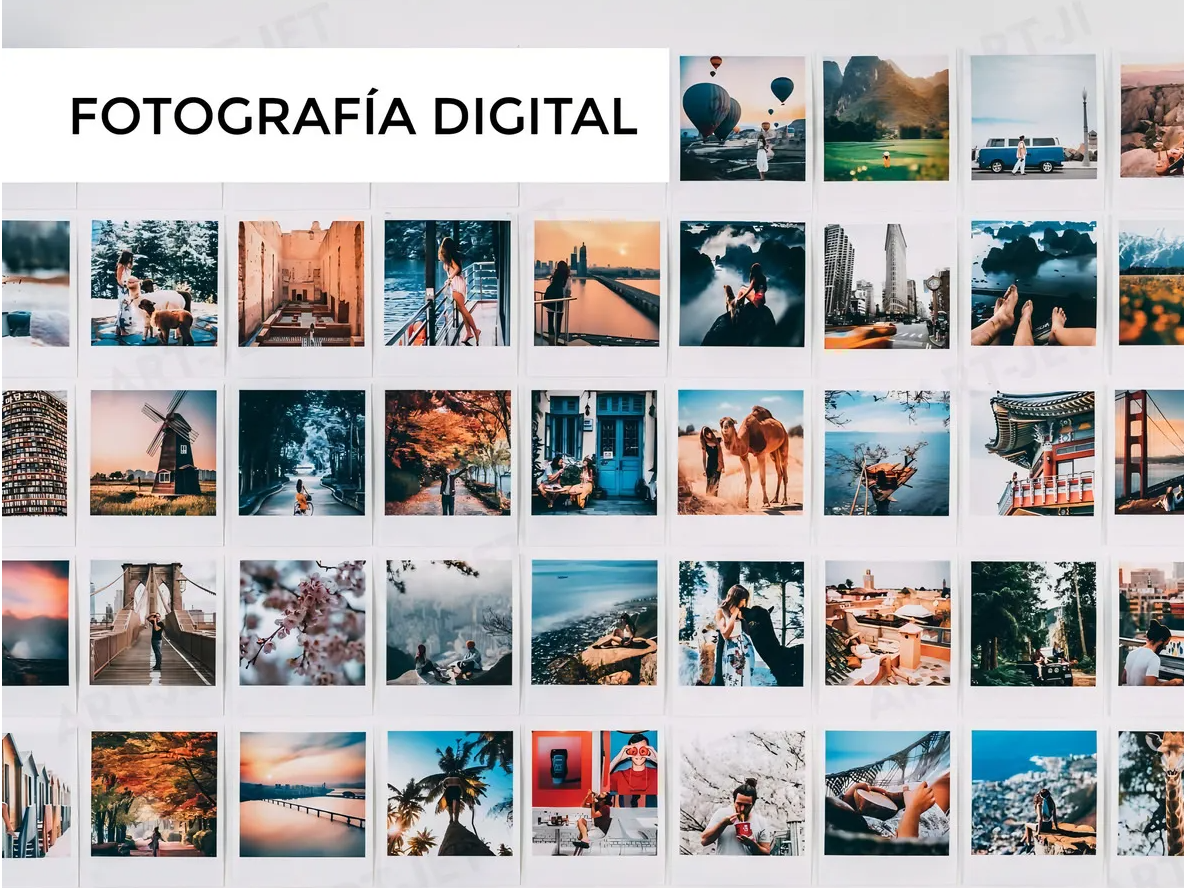Image resolution: width=1184 pixels, height=888 pixels.
Task: Open the giraffe photo
Action: pos(1152,793)
